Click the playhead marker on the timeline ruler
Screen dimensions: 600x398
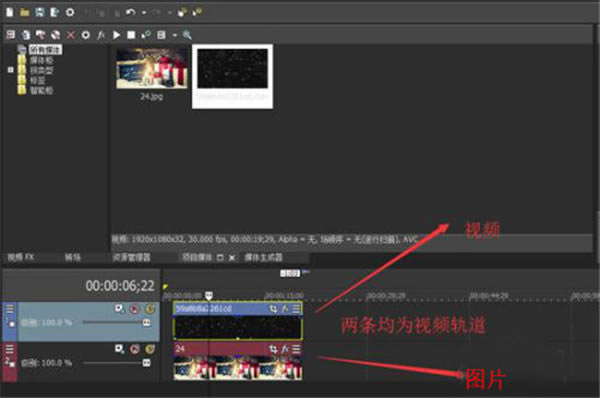click(209, 295)
